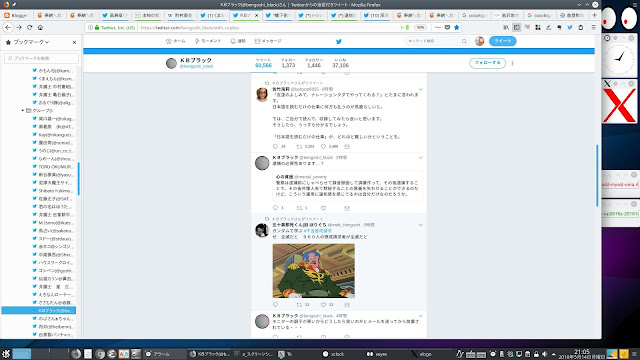Click the Pocket icon in address bar
Image resolution: width=640 pixels, height=360 pixels.
(x=447, y=27)
